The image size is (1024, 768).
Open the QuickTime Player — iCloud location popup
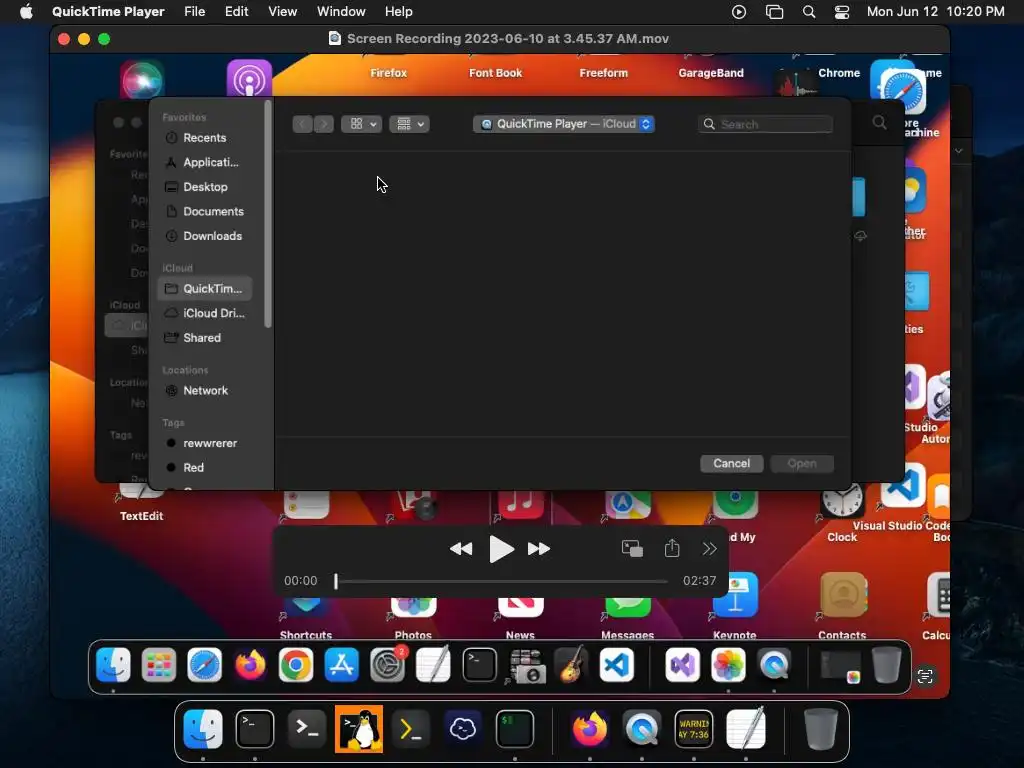[x=564, y=124]
